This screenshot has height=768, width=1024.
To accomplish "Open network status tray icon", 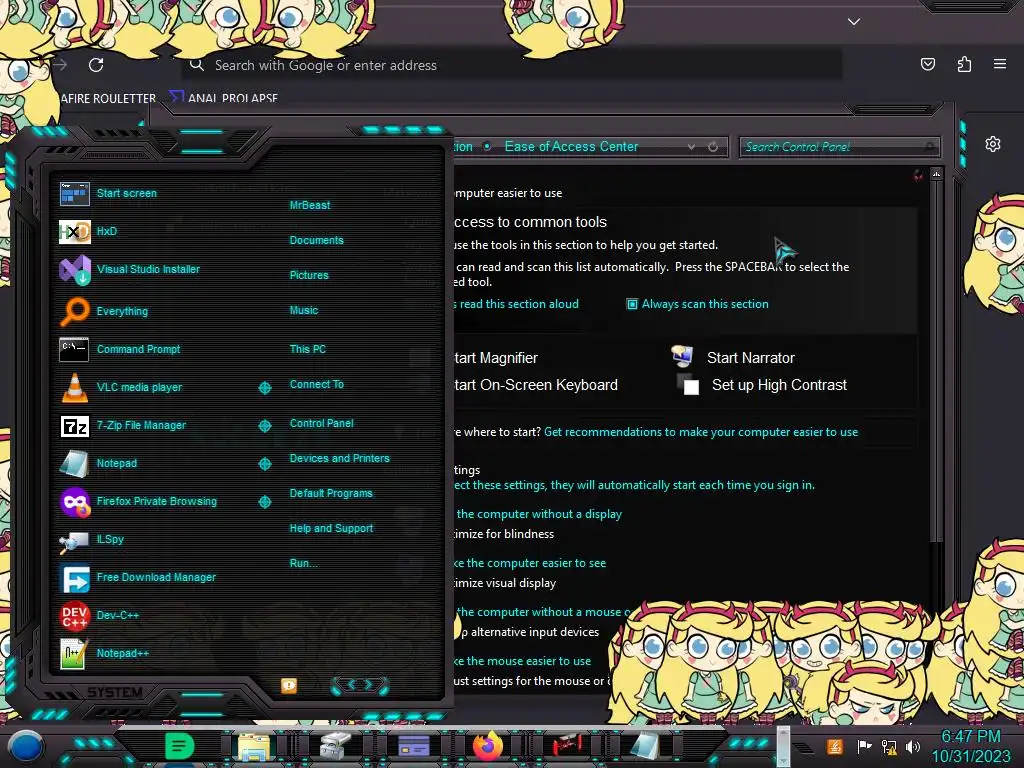I will click(x=889, y=746).
